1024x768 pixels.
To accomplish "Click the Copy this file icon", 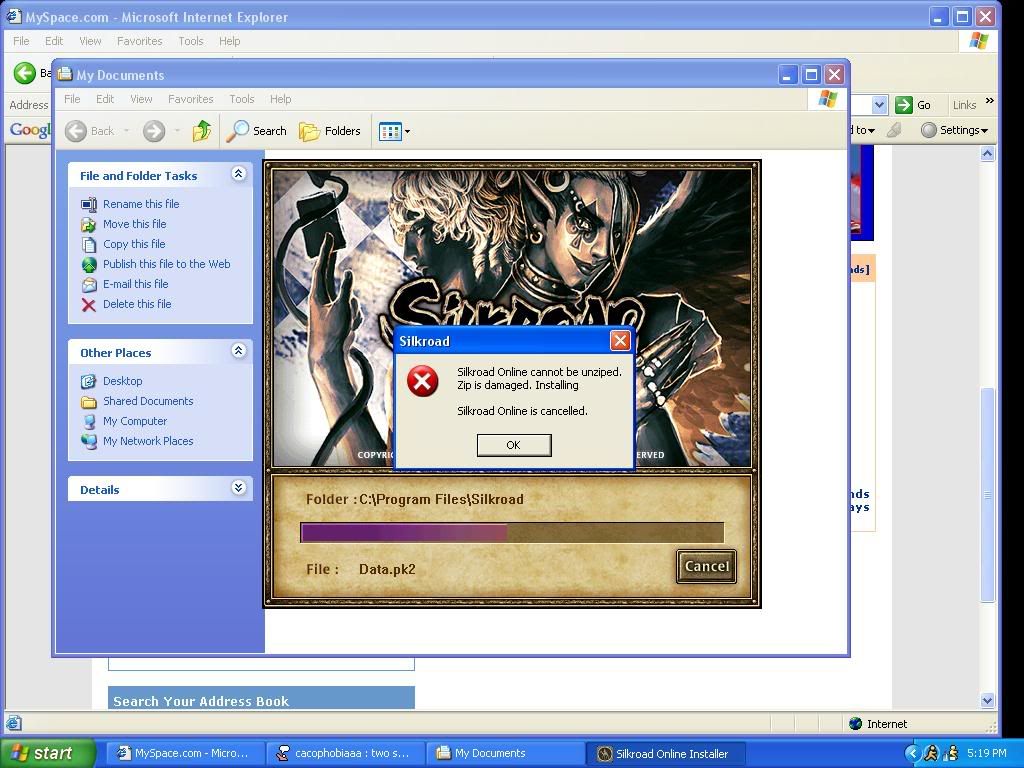I will [88, 244].
